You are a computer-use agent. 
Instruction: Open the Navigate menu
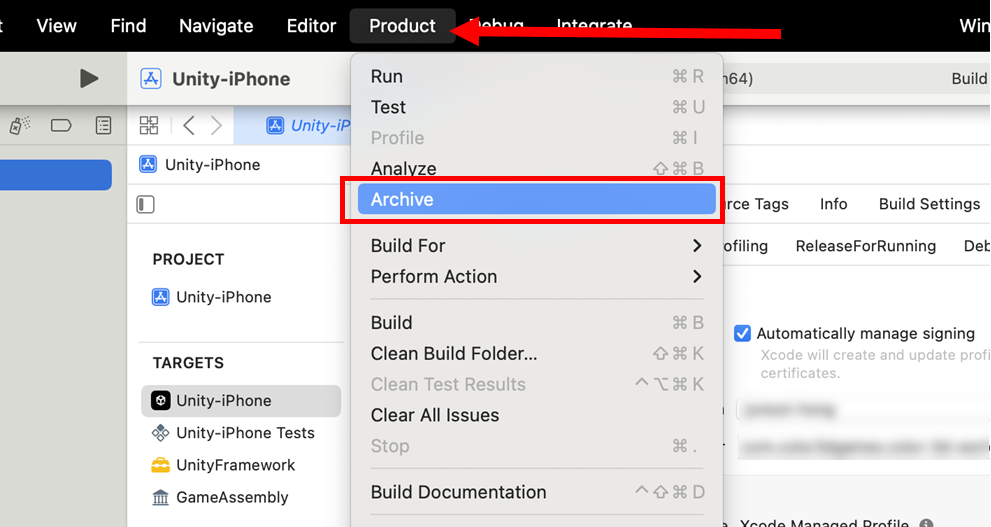(216, 26)
